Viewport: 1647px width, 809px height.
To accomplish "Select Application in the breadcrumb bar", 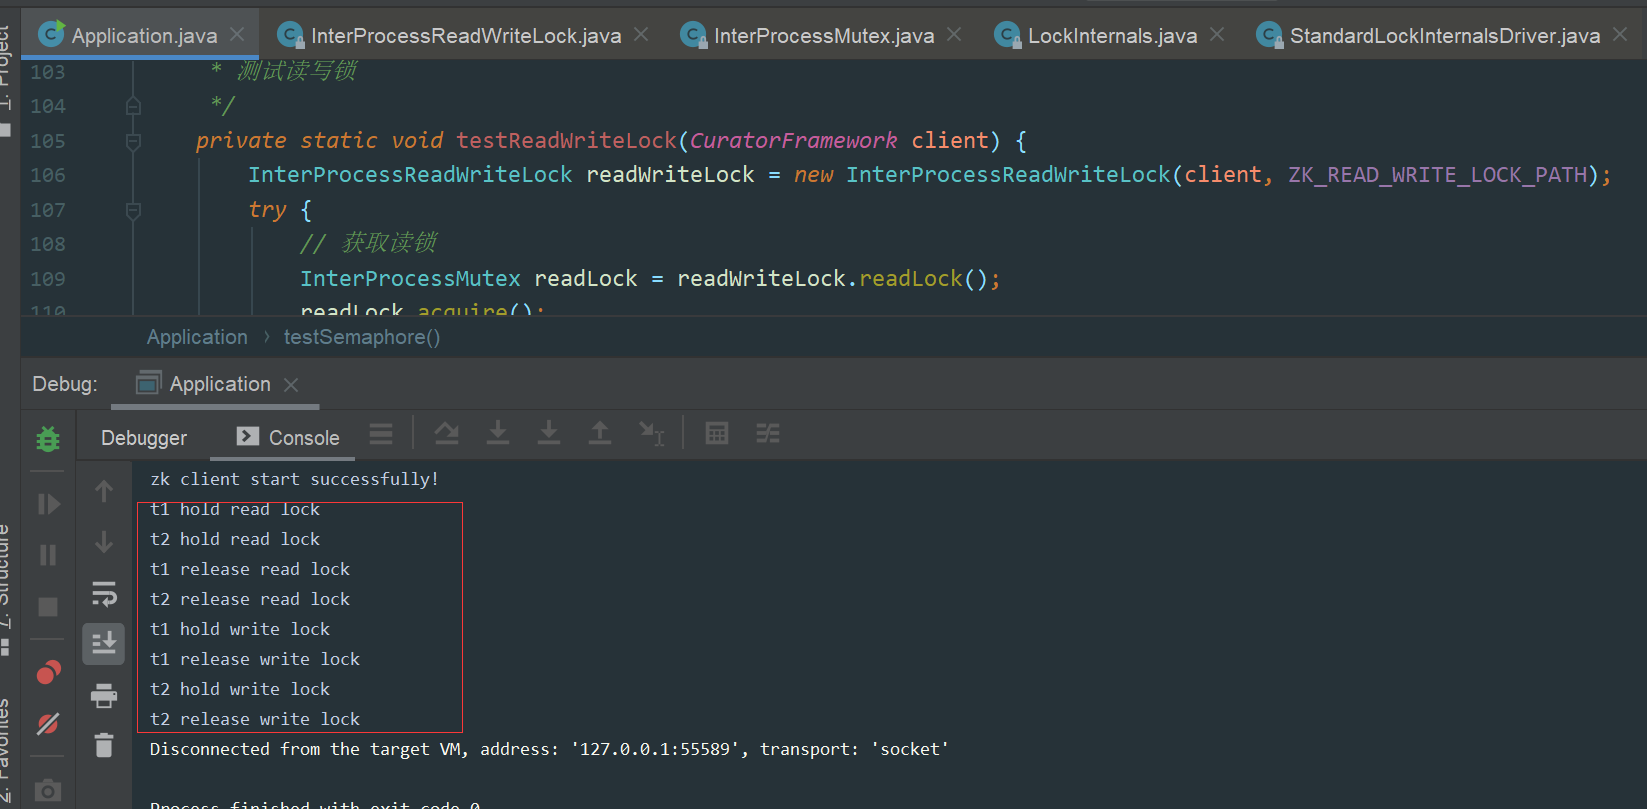I will 197,337.
